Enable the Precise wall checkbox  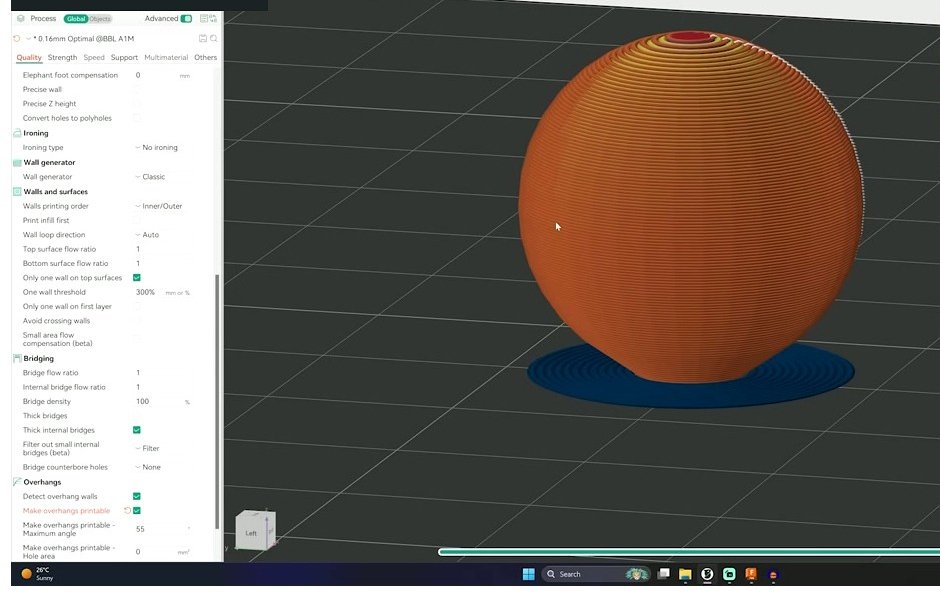(137, 89)
